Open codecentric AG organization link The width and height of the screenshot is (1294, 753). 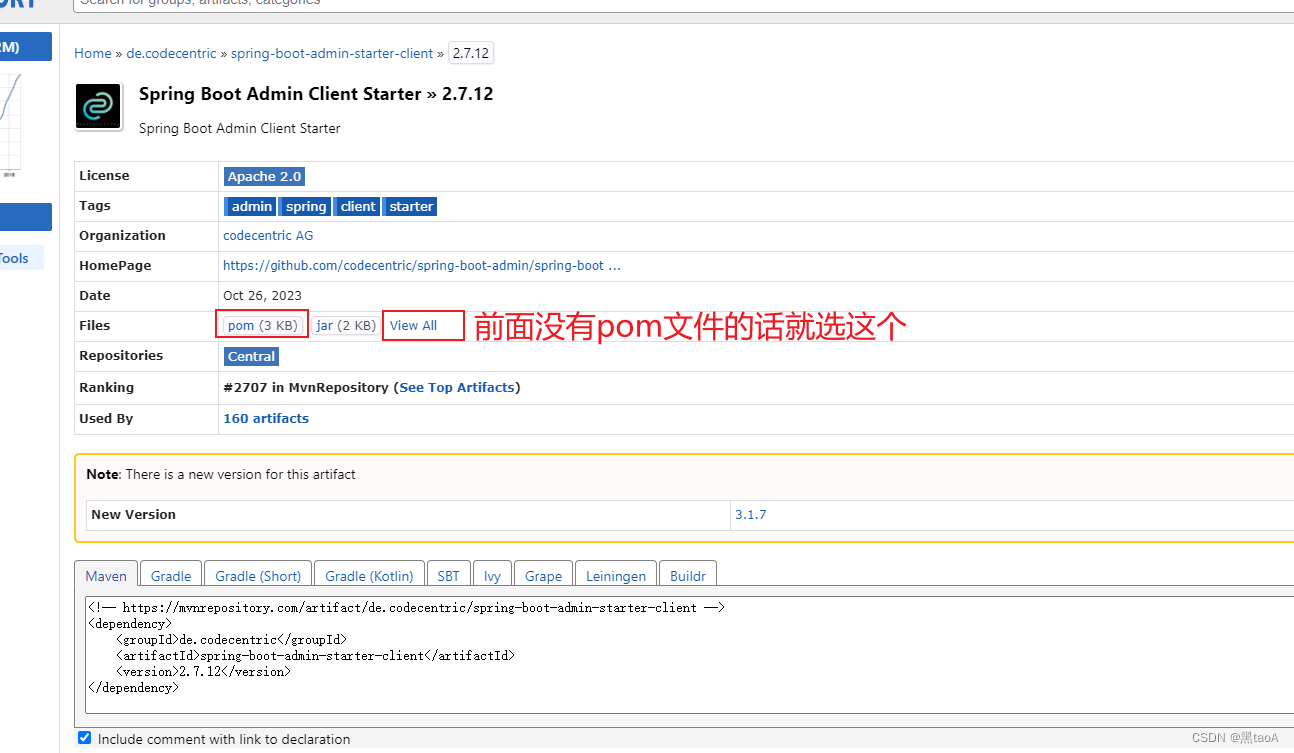tap(268, 236)
